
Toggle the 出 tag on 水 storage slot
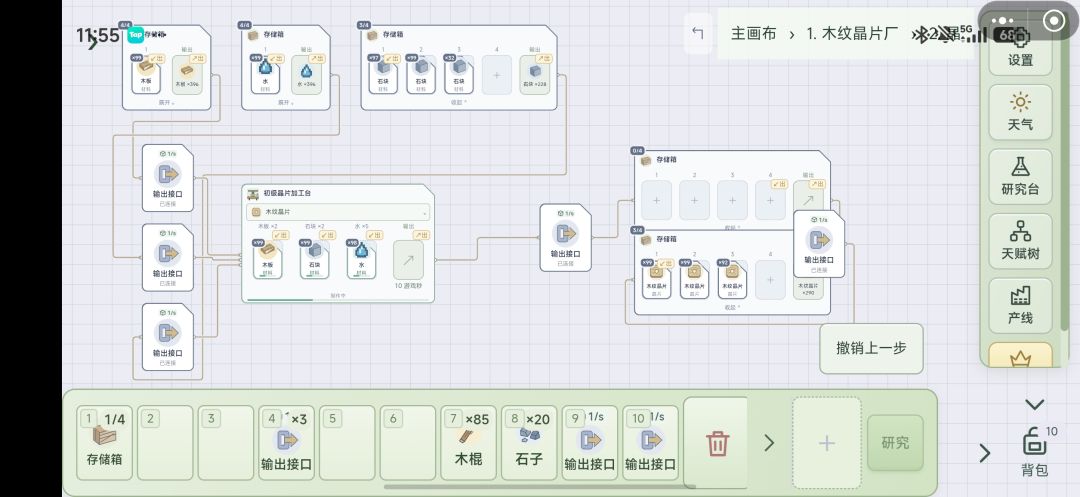click(276, 59)
